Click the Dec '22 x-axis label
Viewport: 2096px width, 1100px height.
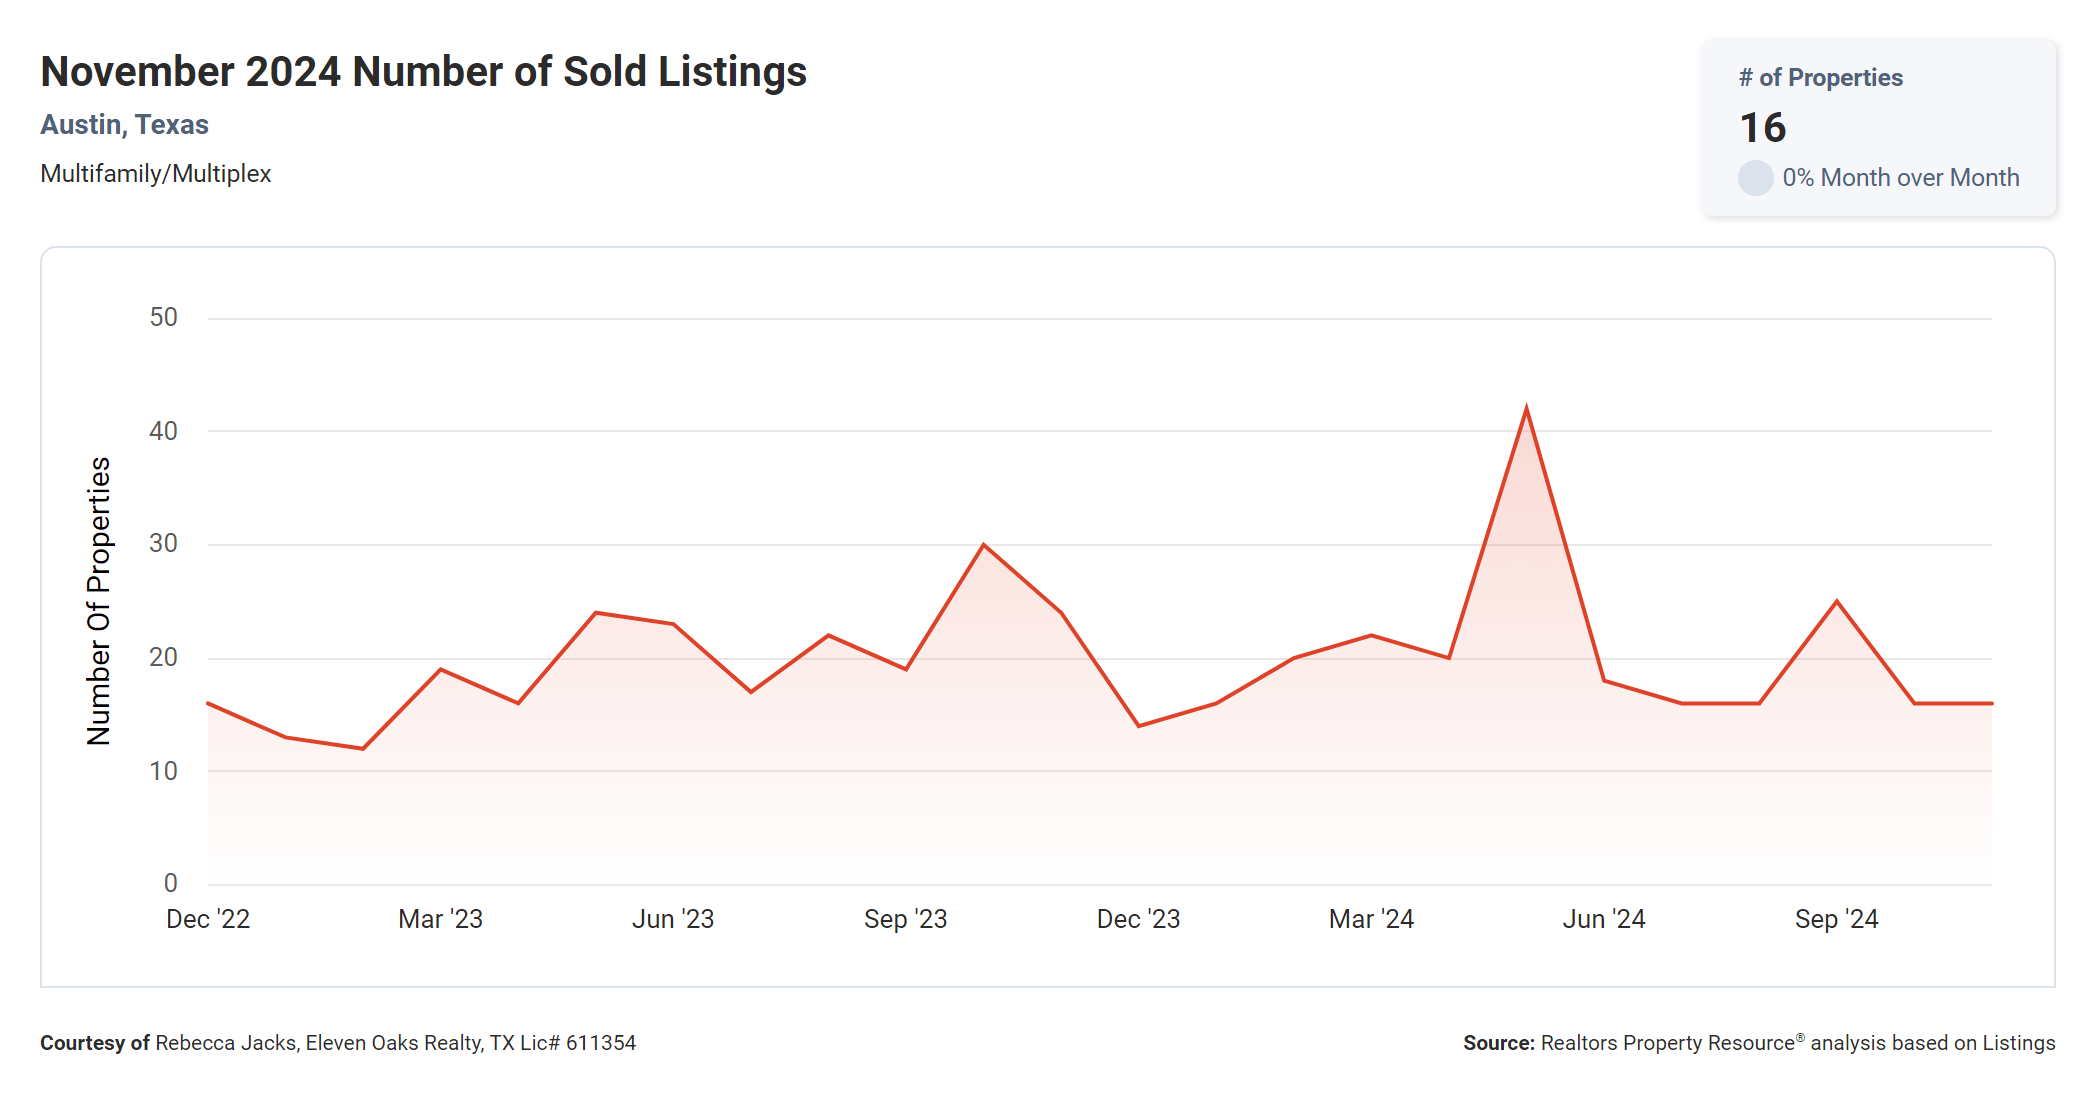point(208,919)
